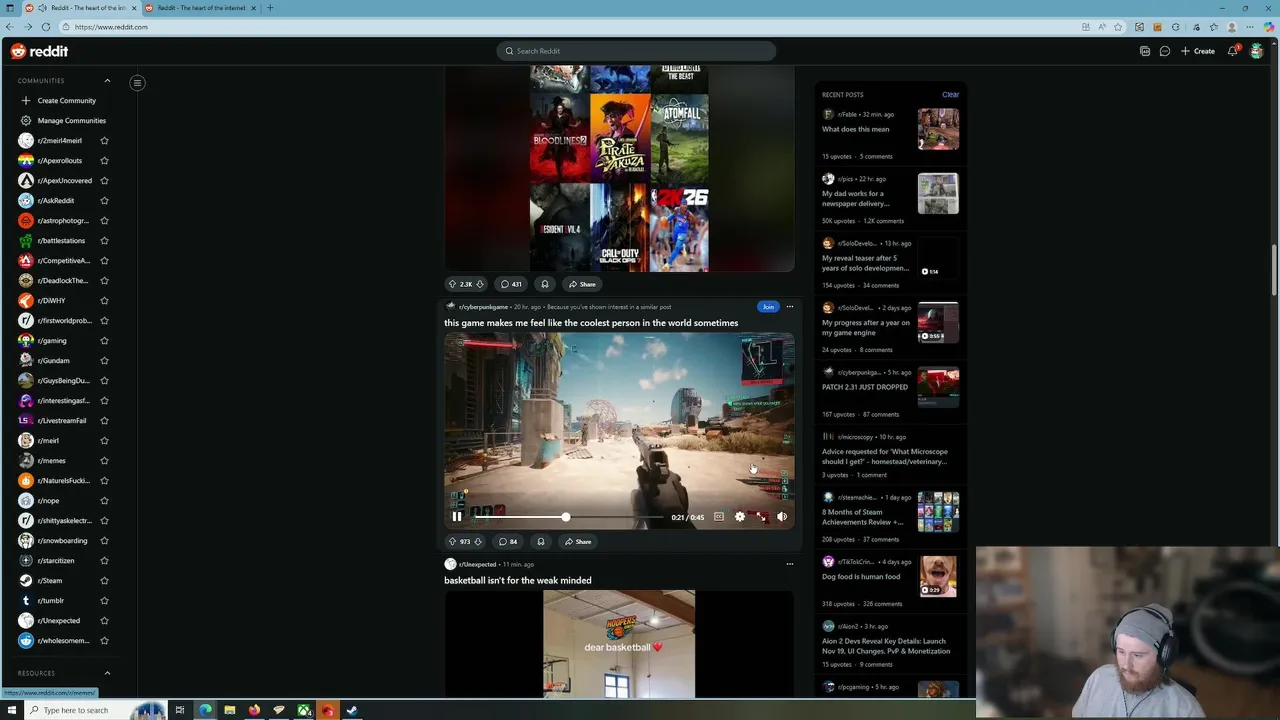Toggle the star beside r/nope

[104, 501]
